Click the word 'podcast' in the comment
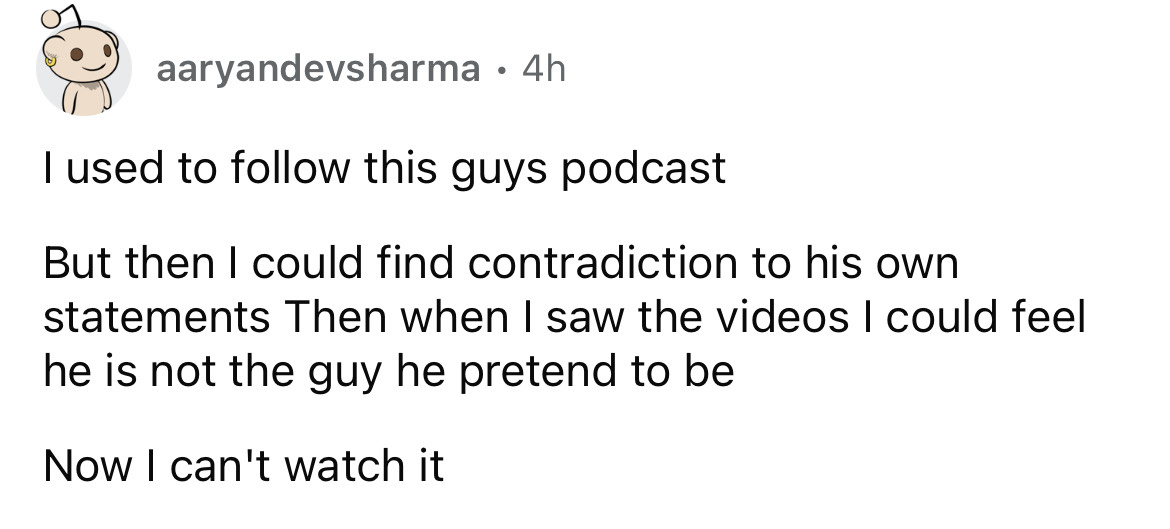This screenshot has height=529, width=1170. [642, 169]
